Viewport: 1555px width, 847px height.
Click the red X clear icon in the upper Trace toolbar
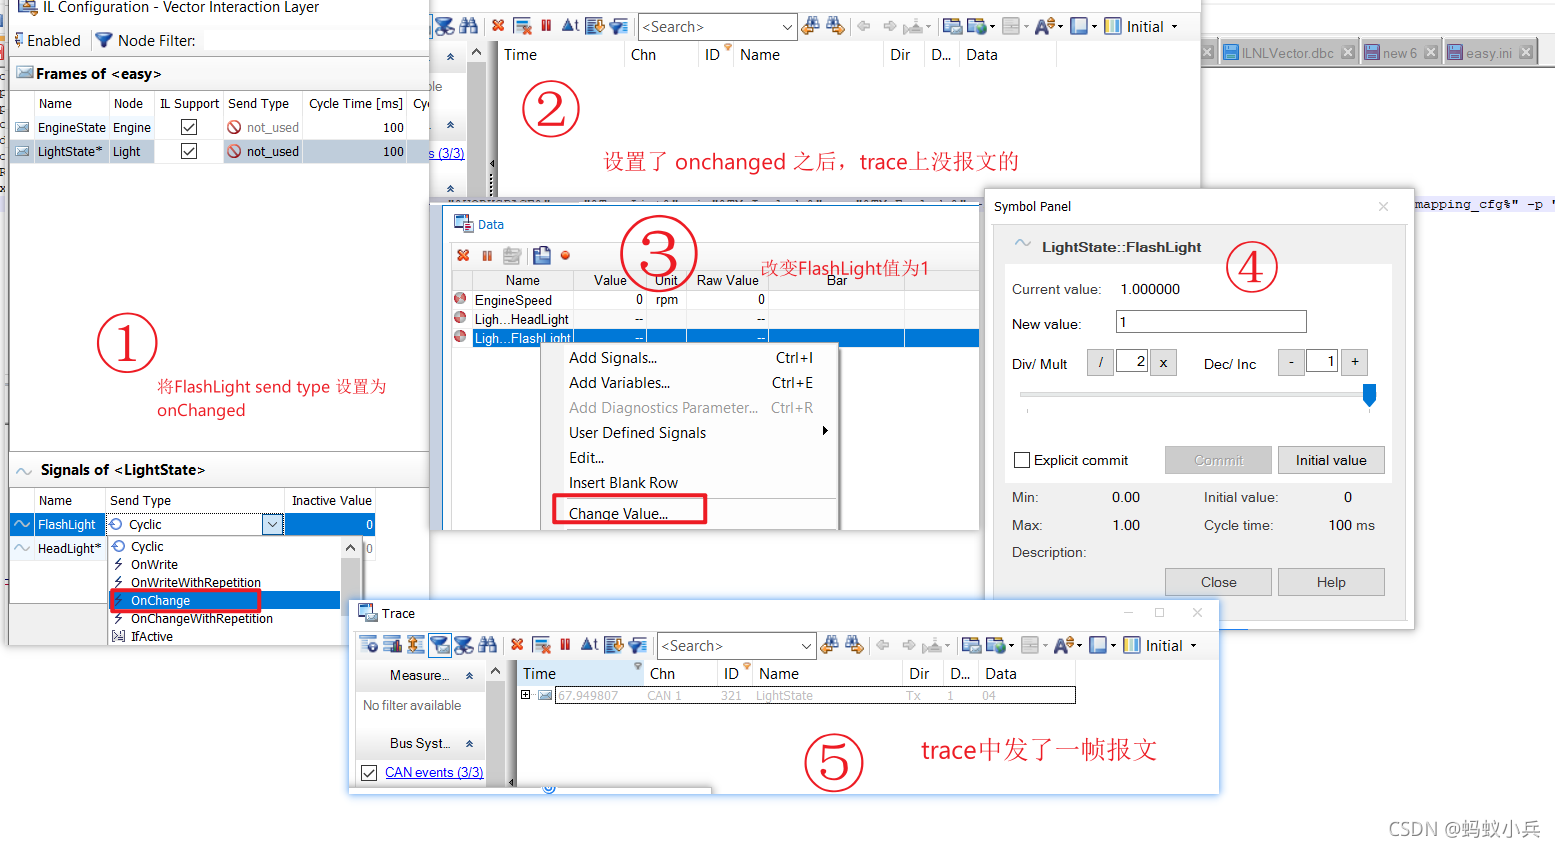tap(498, 26)
